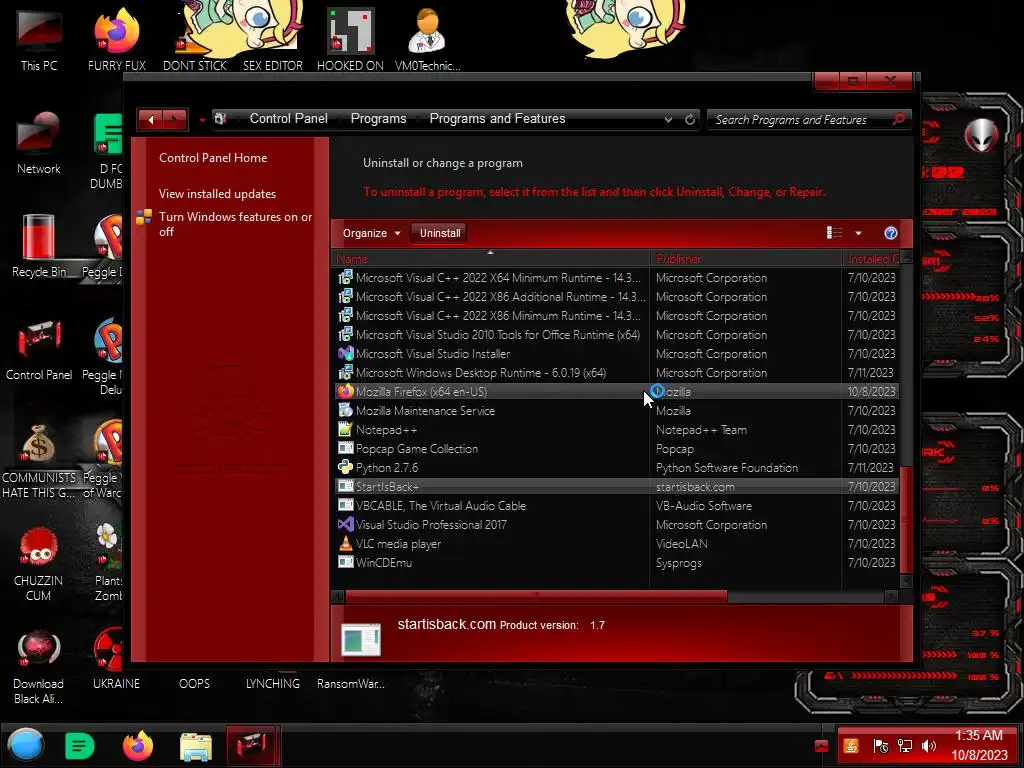The height and width of the screenshot is (768, 1024).
Task: Select Visual C++ 2022 X64 Minimum Runtime entry
Action: (616, 278)
